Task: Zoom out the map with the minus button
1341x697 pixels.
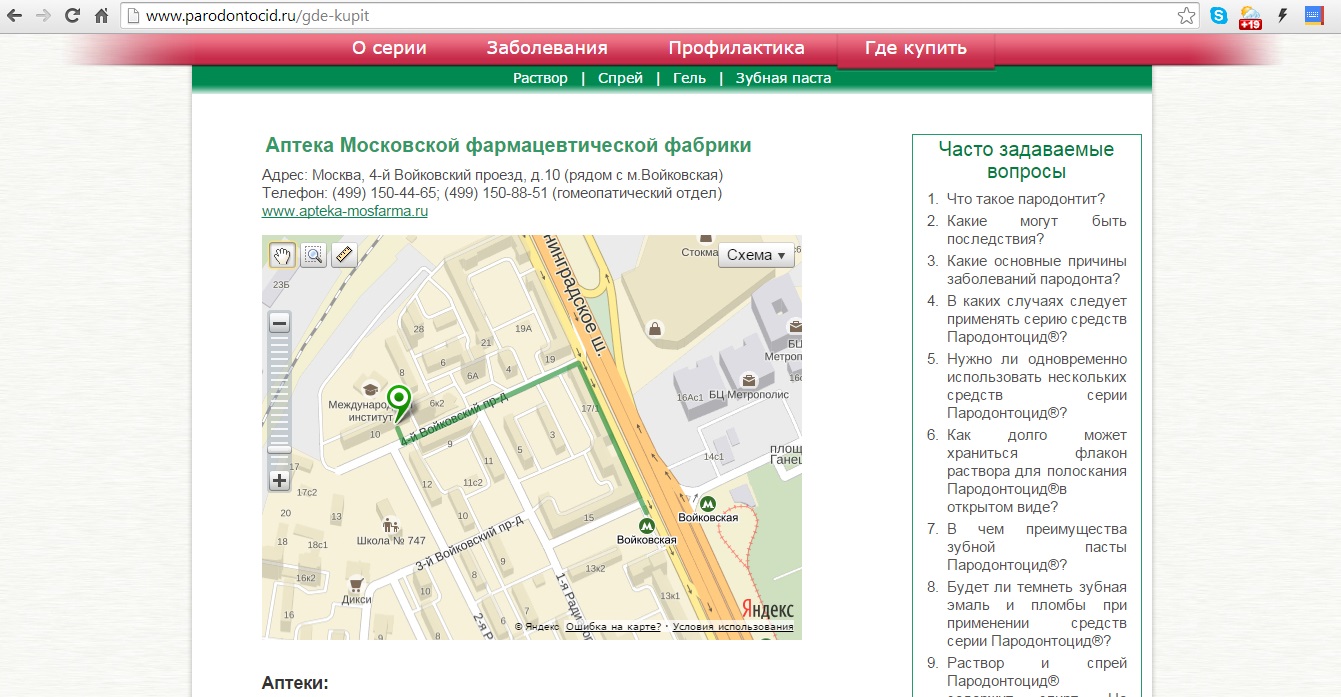Action: 279,323
